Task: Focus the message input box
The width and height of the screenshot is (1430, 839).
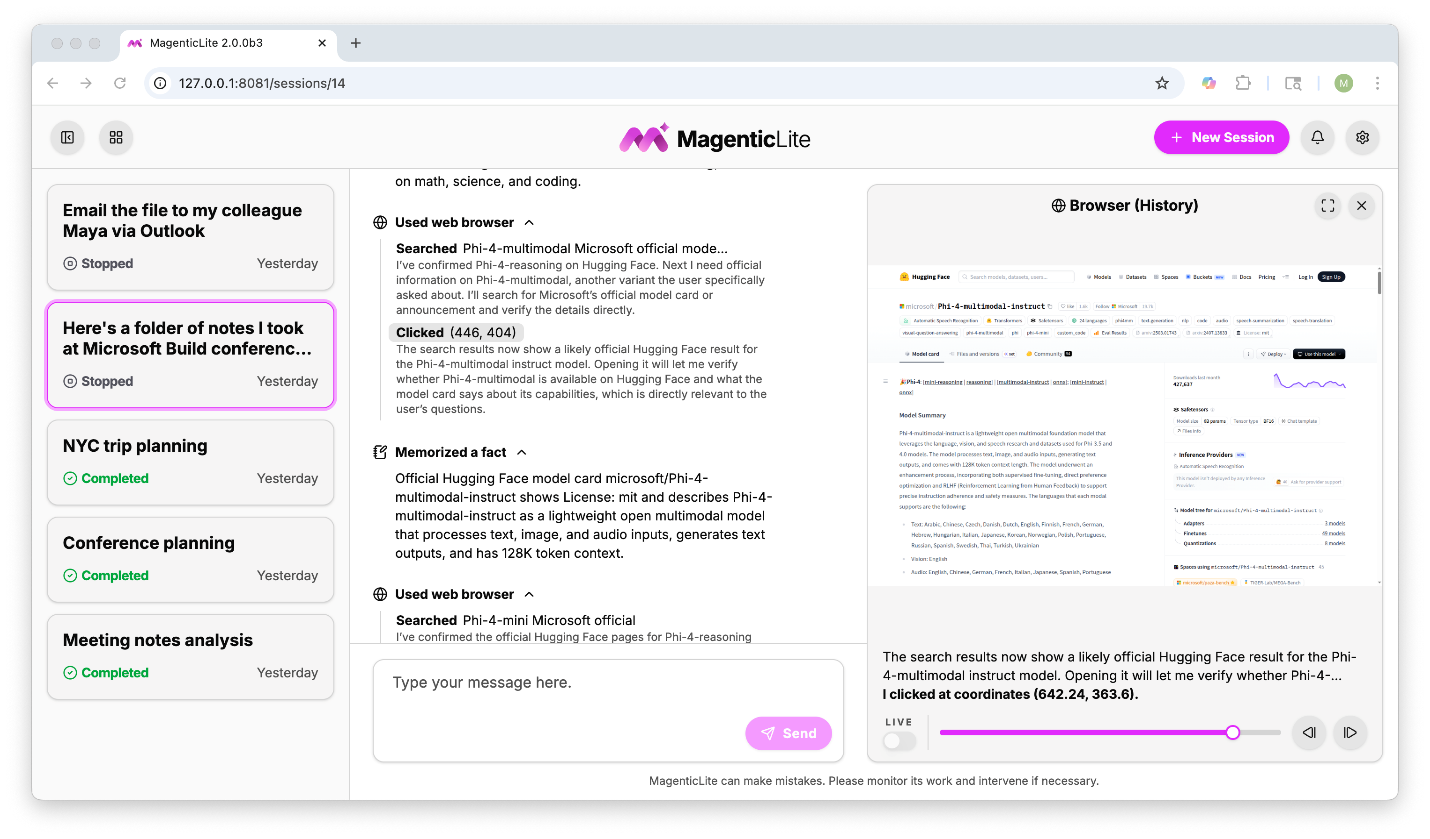Action: [x=608, y=710]
